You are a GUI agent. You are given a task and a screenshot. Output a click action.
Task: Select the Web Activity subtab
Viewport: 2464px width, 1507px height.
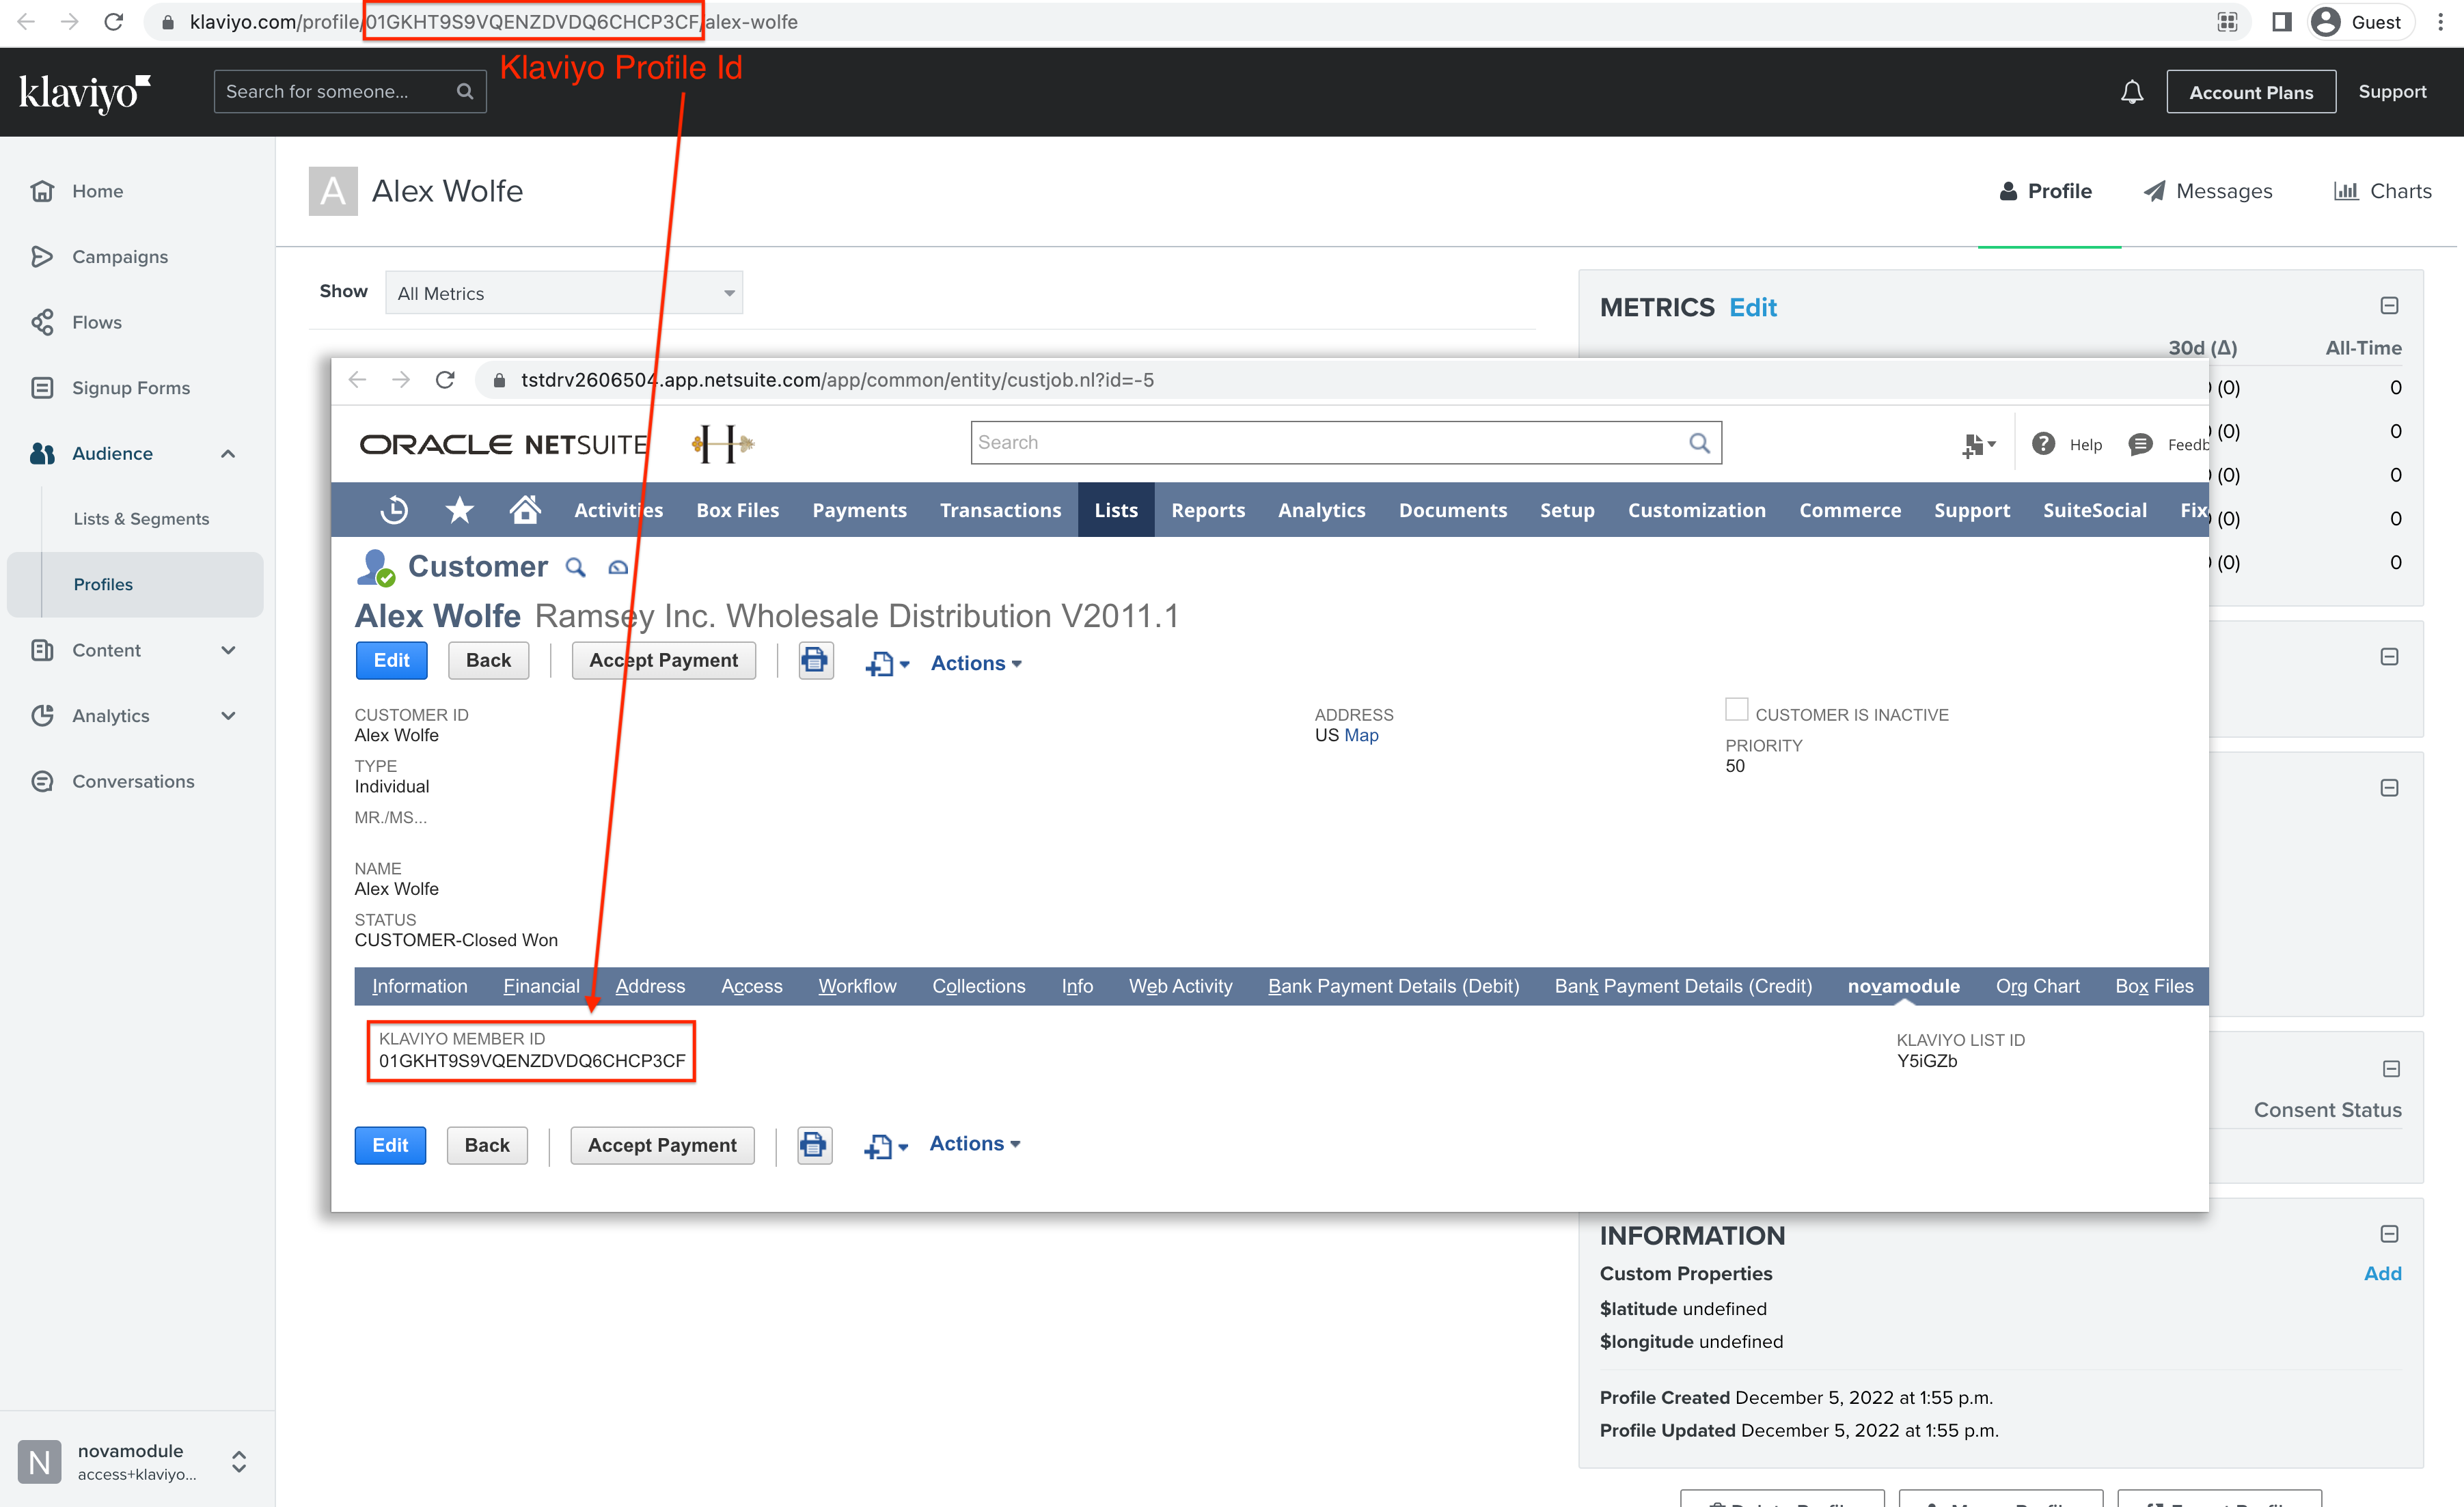point(1180,986)
